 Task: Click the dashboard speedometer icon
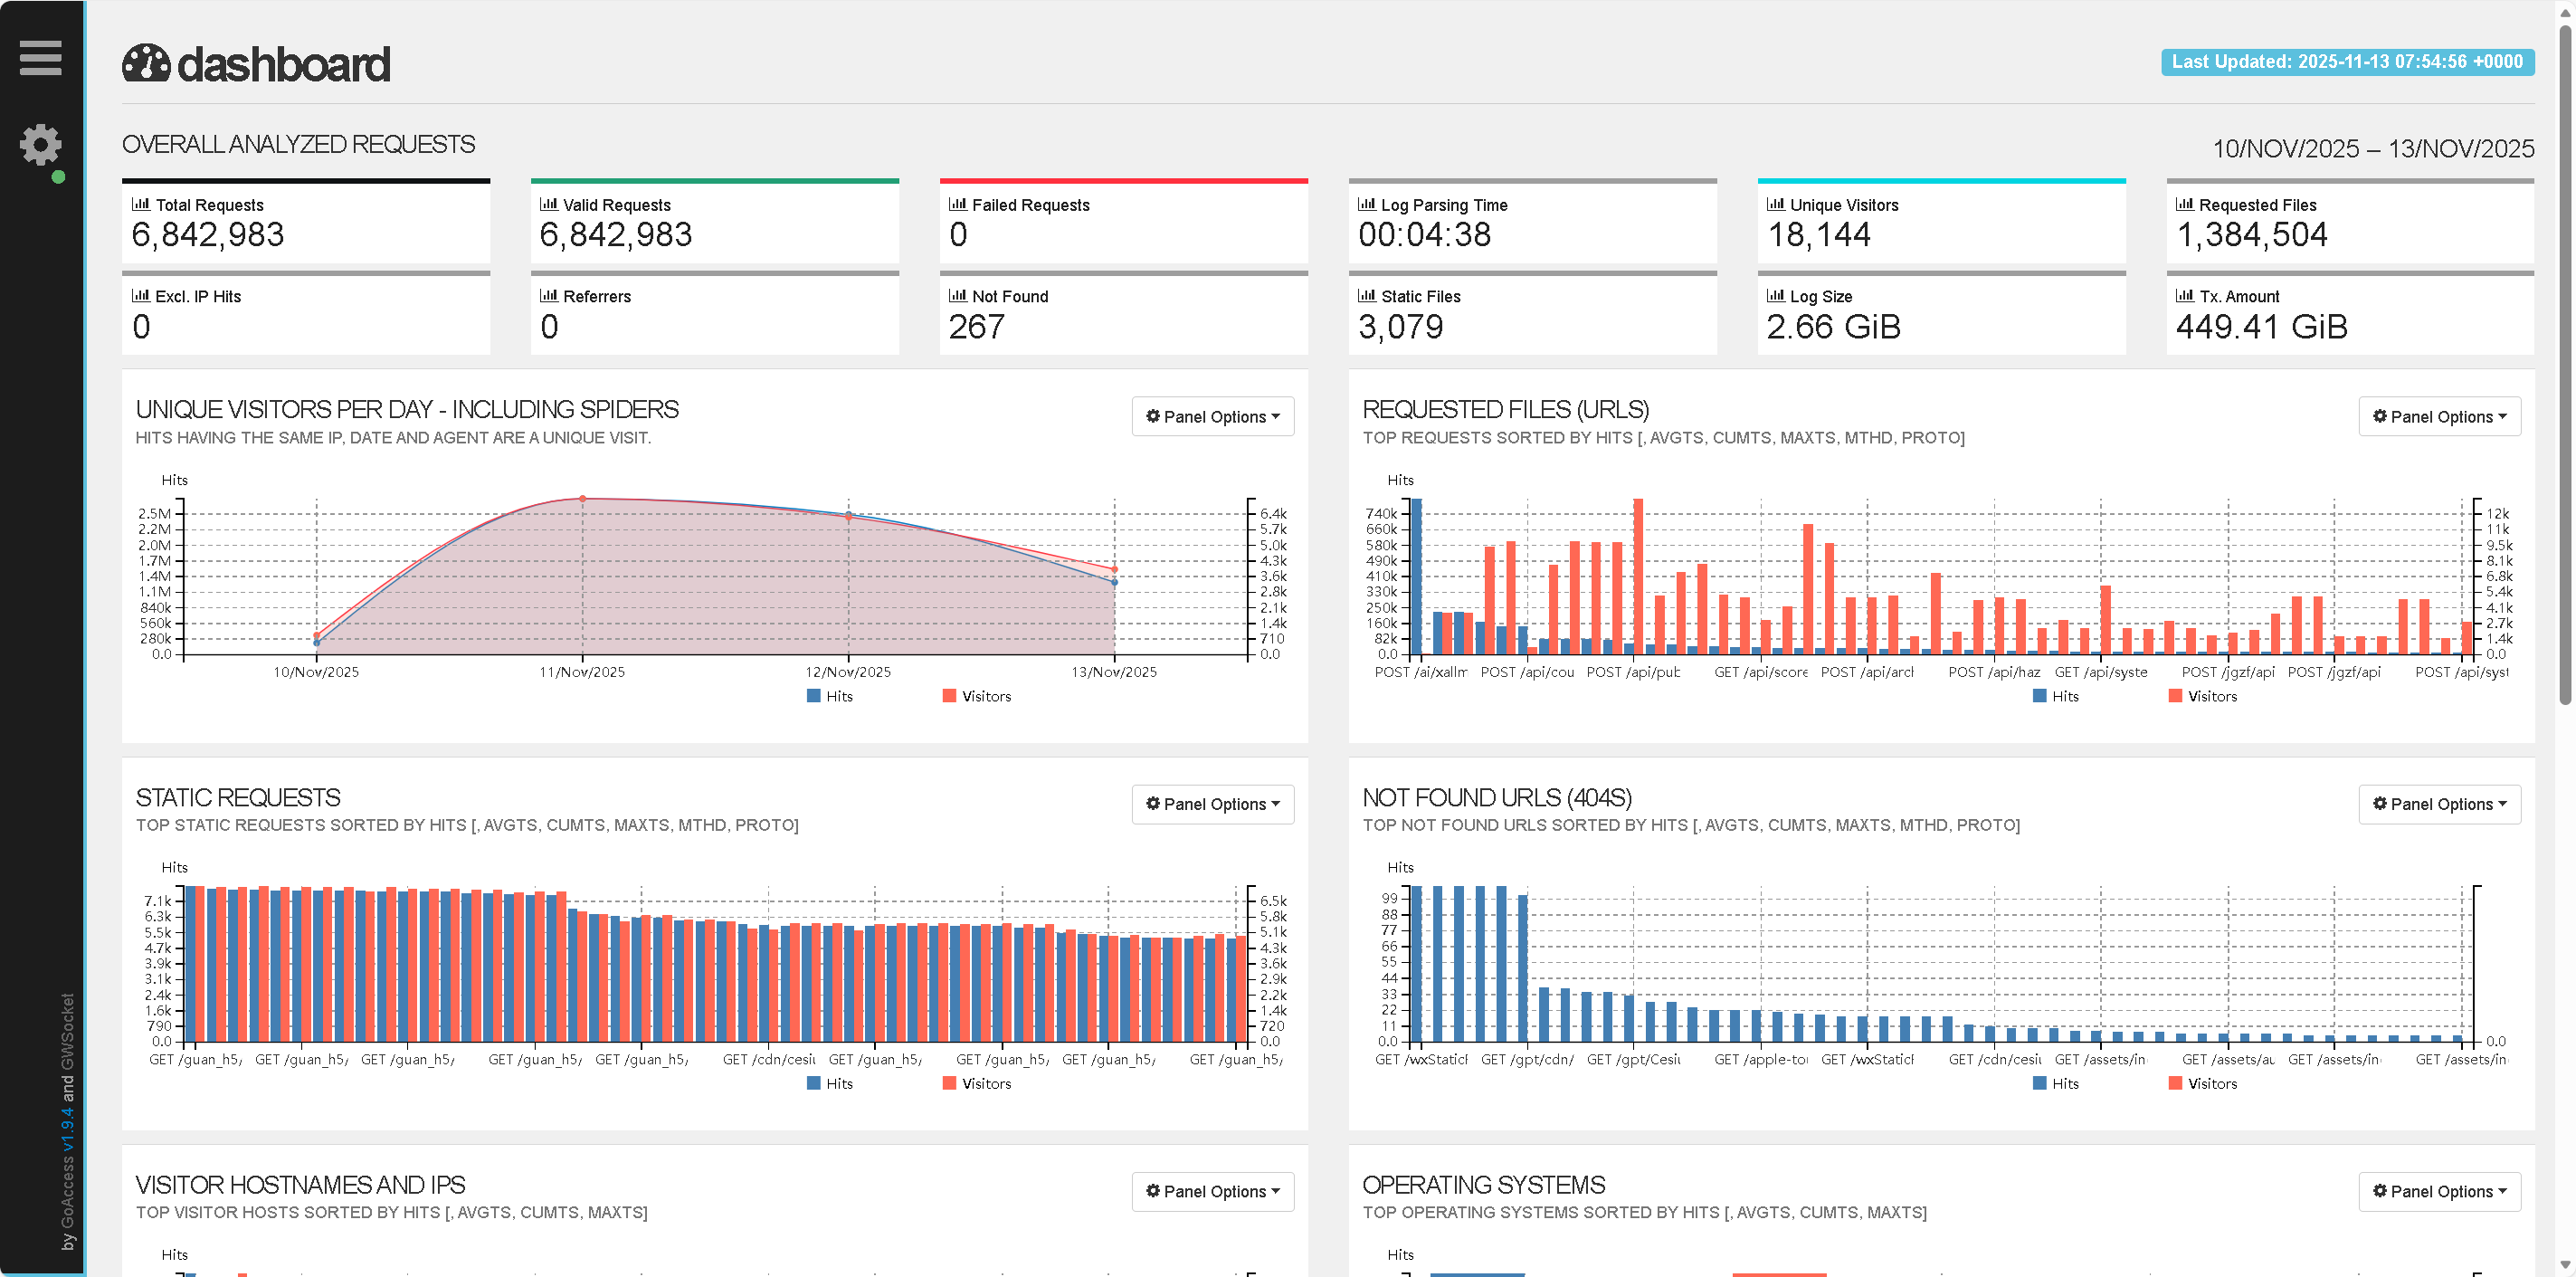146,63
